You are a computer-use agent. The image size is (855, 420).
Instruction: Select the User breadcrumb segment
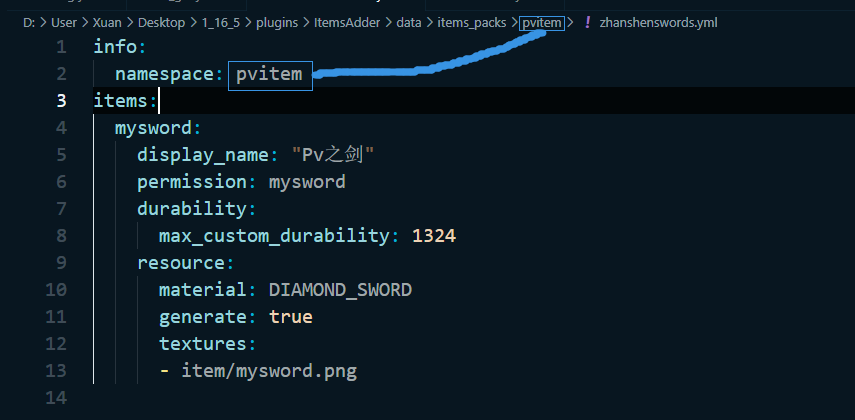tap(63, 22)
